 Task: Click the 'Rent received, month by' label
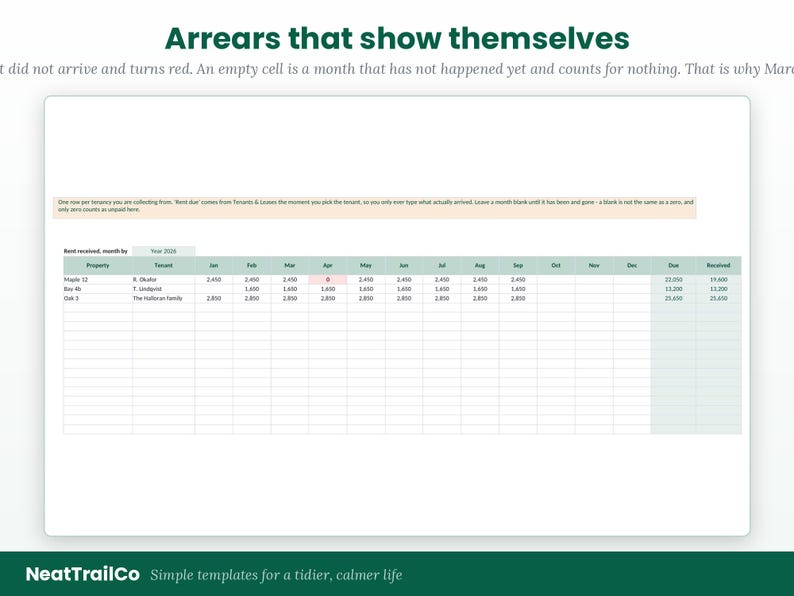click(x=96, y=251)
